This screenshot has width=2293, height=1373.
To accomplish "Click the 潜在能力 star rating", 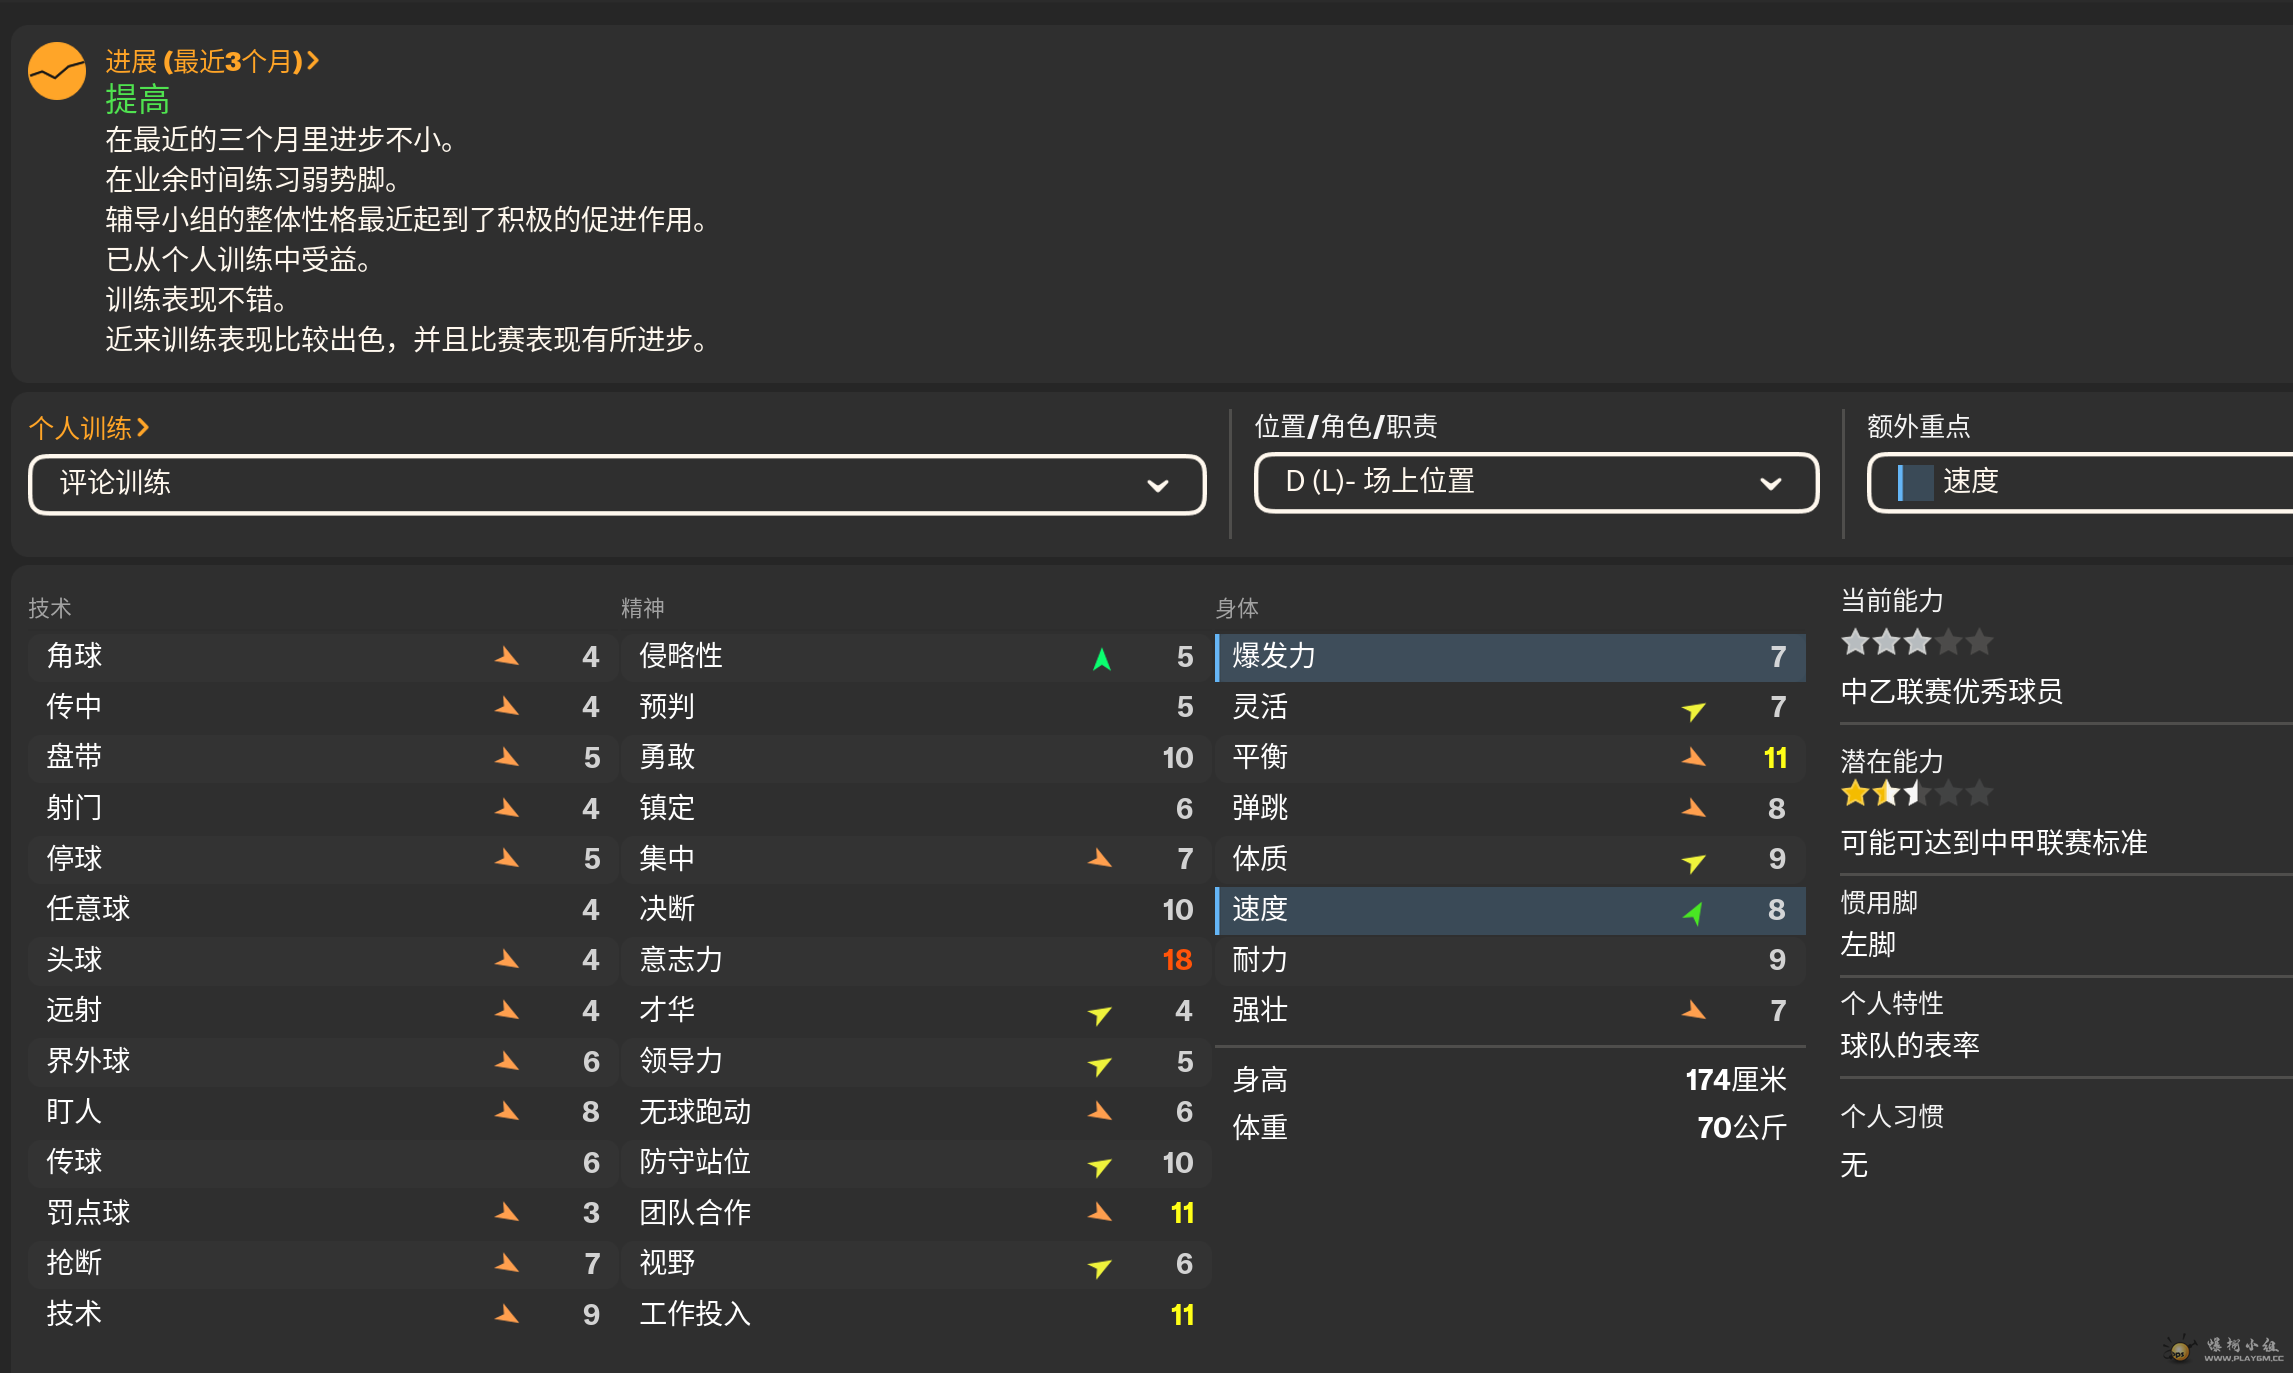I will pos(1917,793).
